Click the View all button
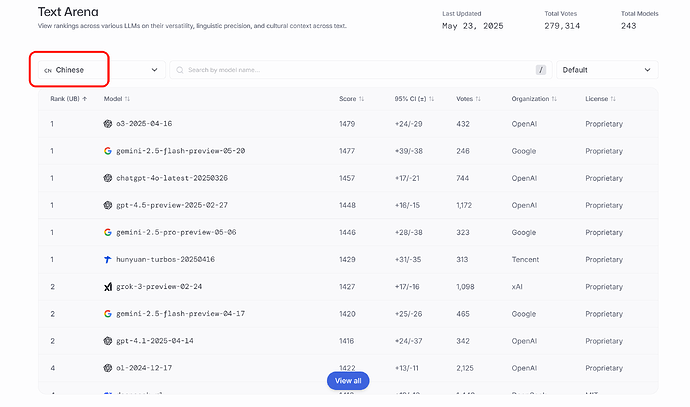The image size is (690, 407). [x=348, y=381]
